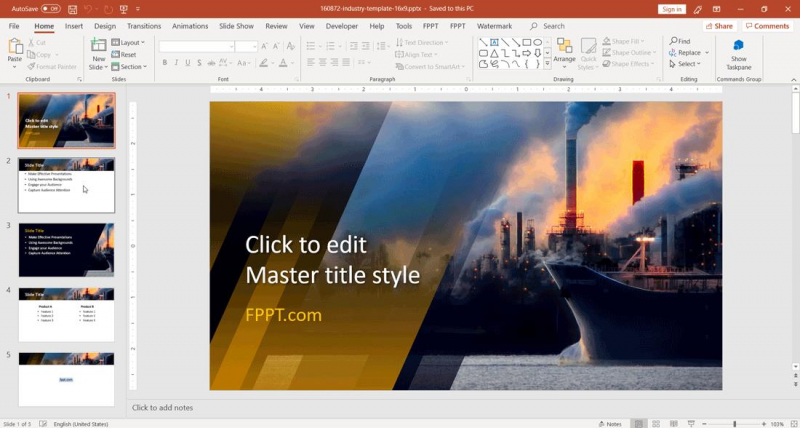Open the File tab

(14, 26)
